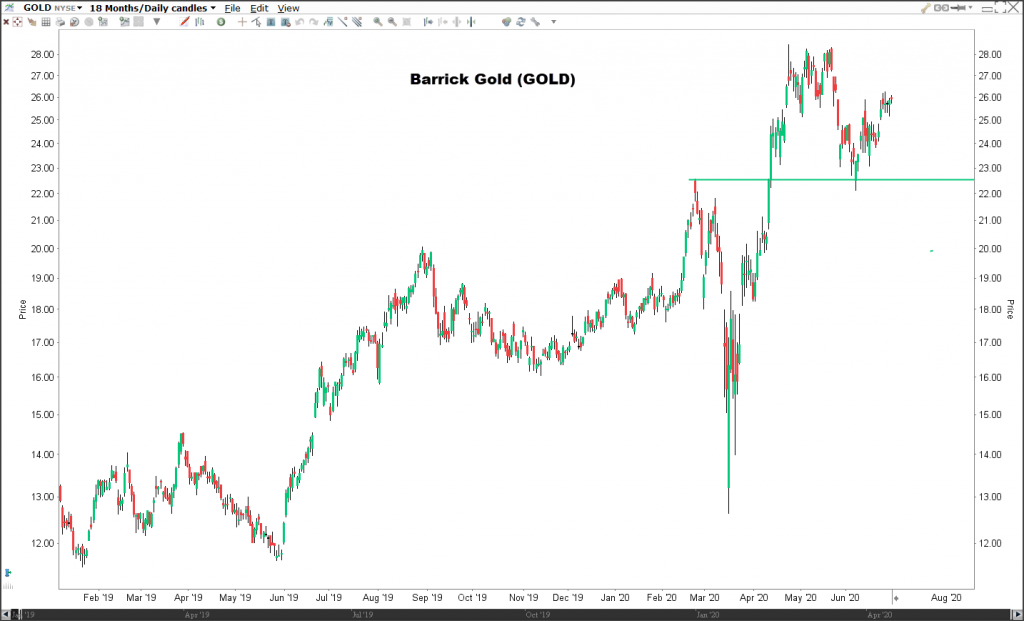1024x621 pixels.
Task: Click the chain link icon in title bar
Action: click(x=941, y=8)
